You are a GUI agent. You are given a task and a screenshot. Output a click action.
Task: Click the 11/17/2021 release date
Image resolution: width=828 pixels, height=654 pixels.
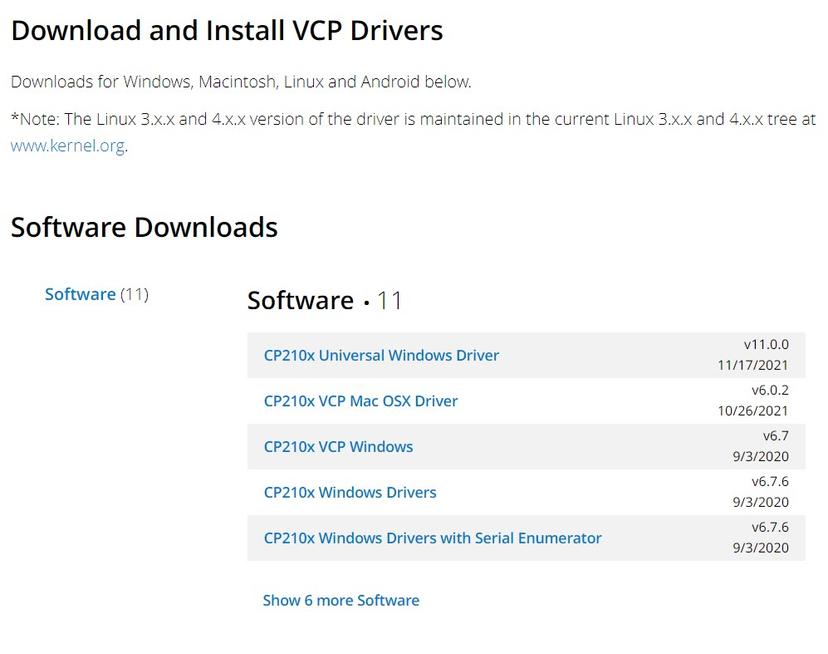pyautogui.click(x=752, y=365)
